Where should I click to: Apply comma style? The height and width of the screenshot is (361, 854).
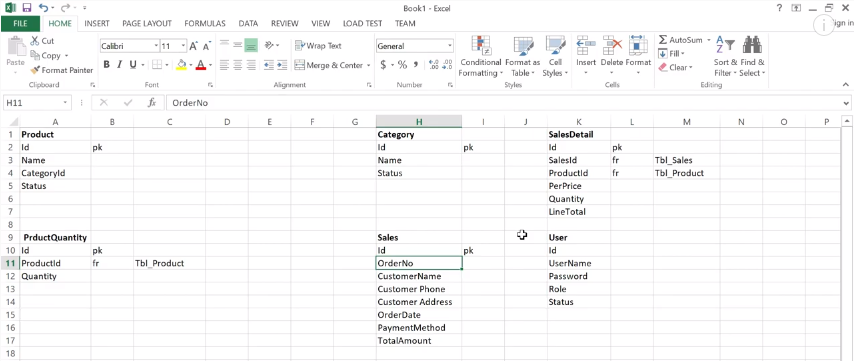click(x=416, y=65)
